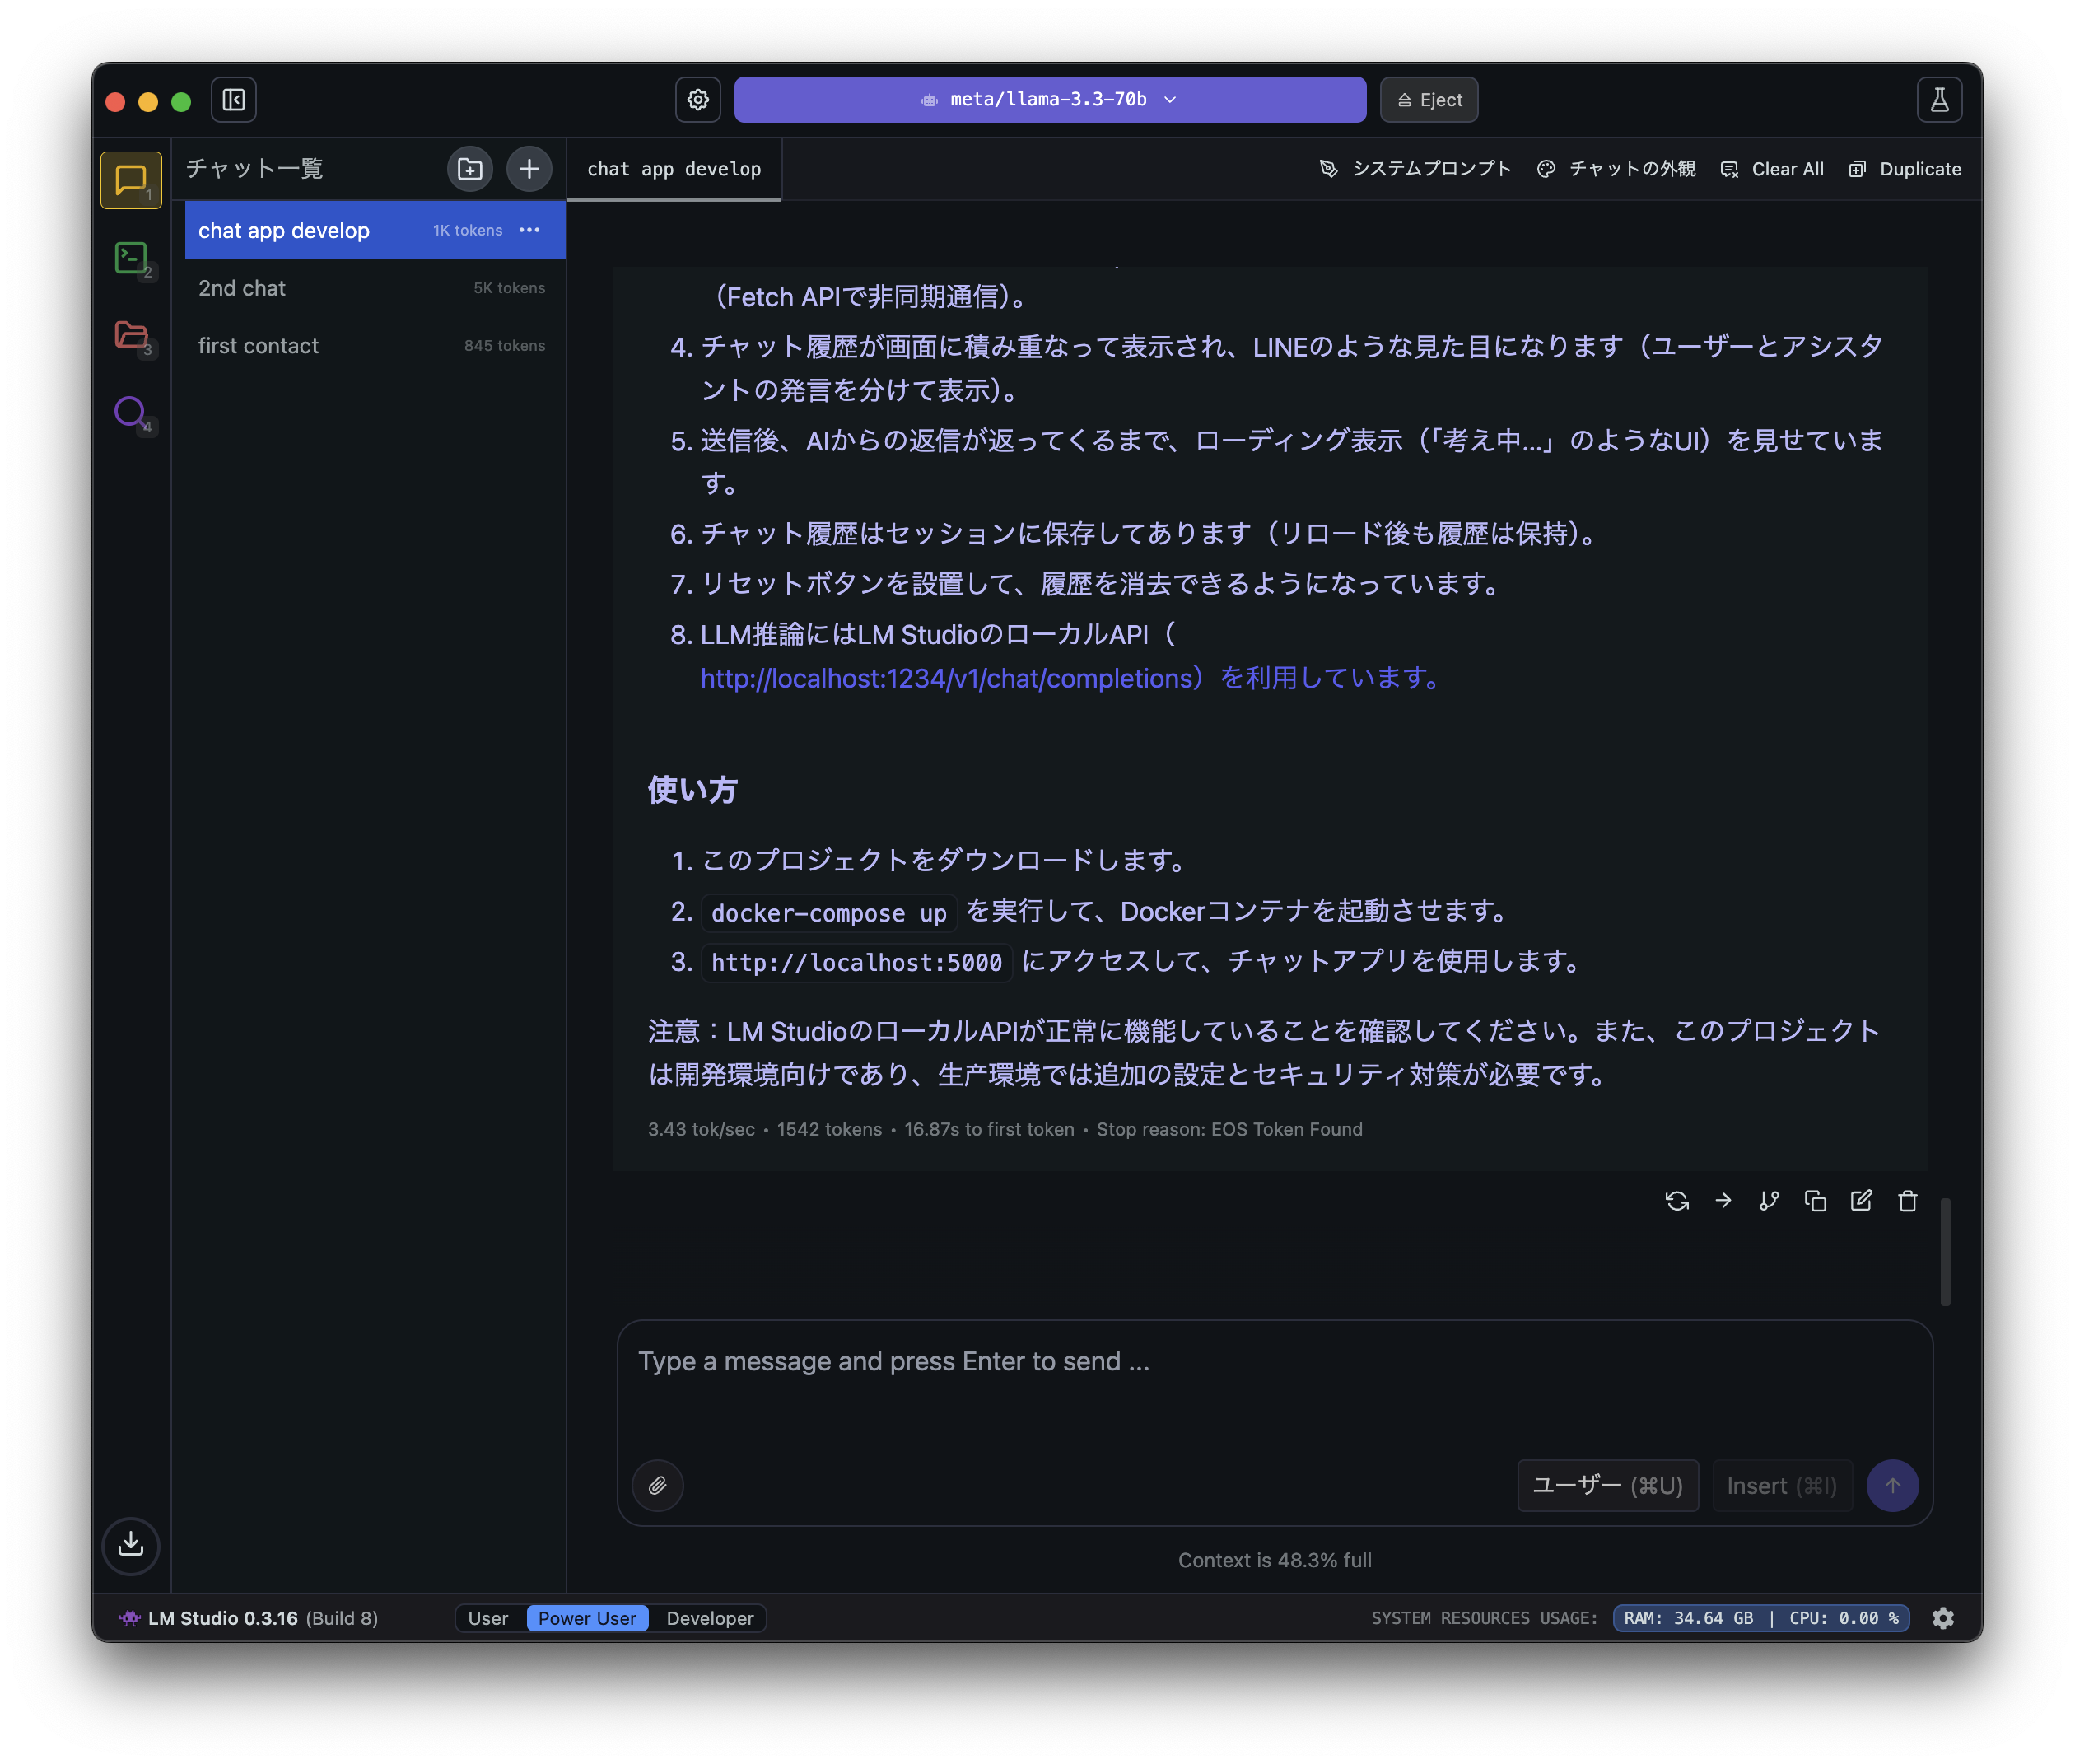This screenshot has height=1764, width=2075.
Task: Switch to User mode in the status bar
Action: 489,1618
